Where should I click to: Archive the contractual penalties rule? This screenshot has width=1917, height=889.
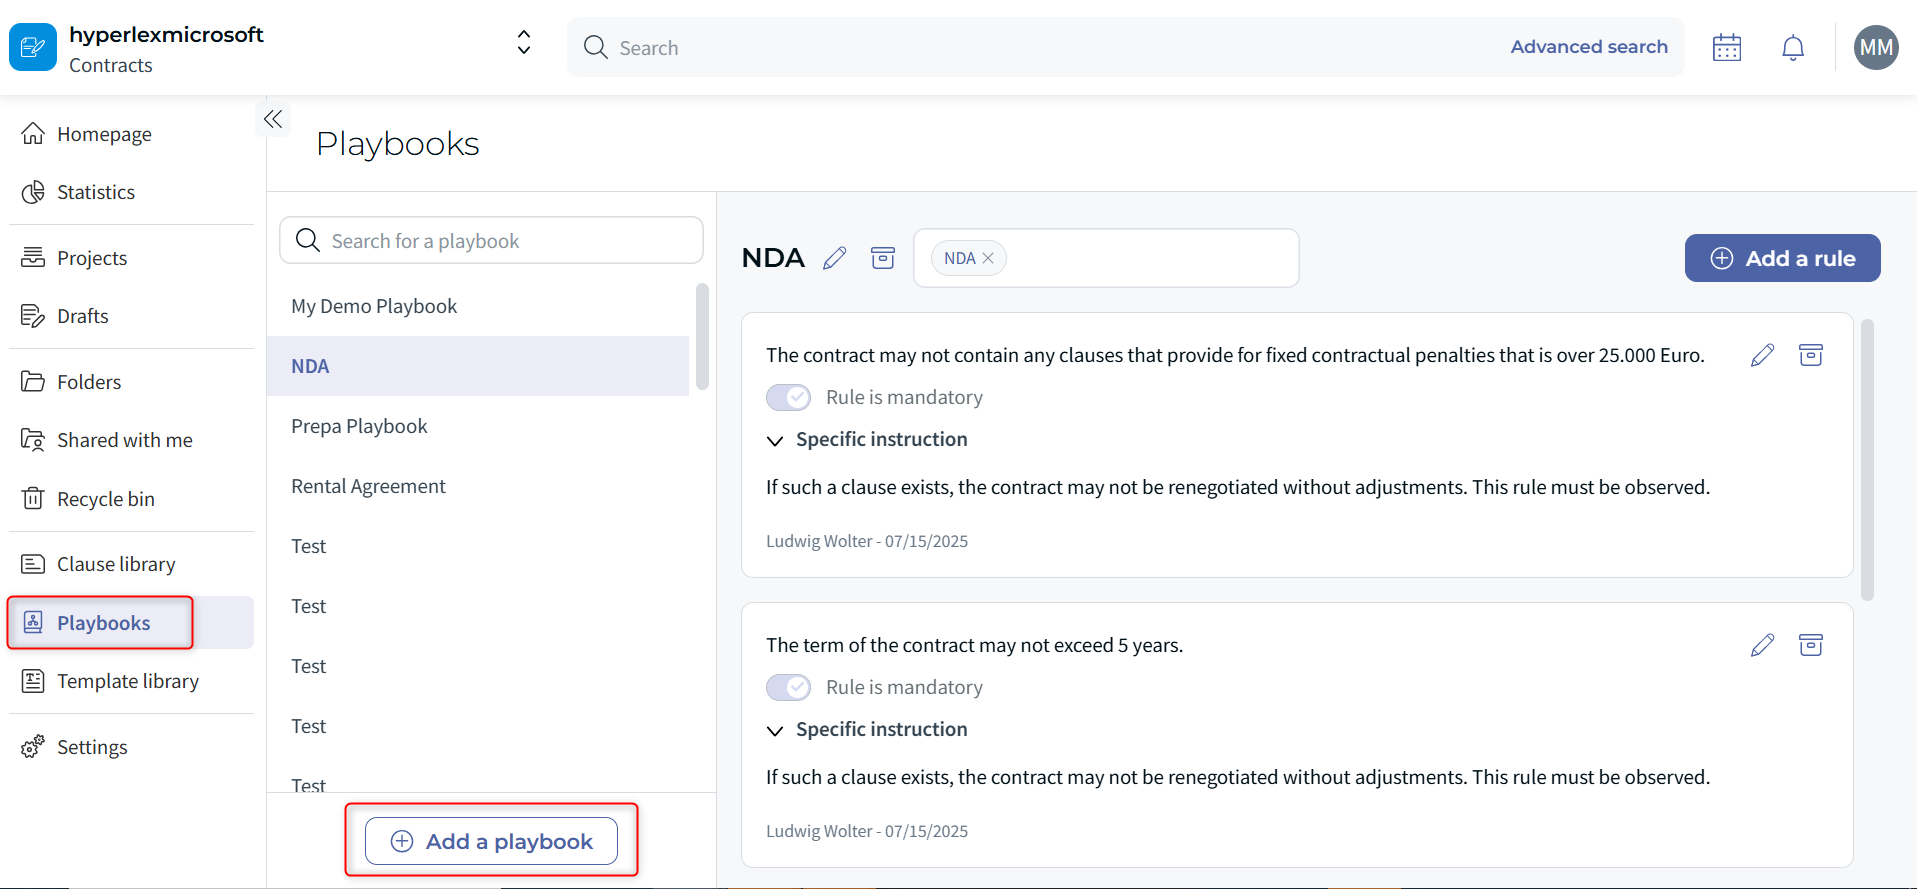point(1810,355)
